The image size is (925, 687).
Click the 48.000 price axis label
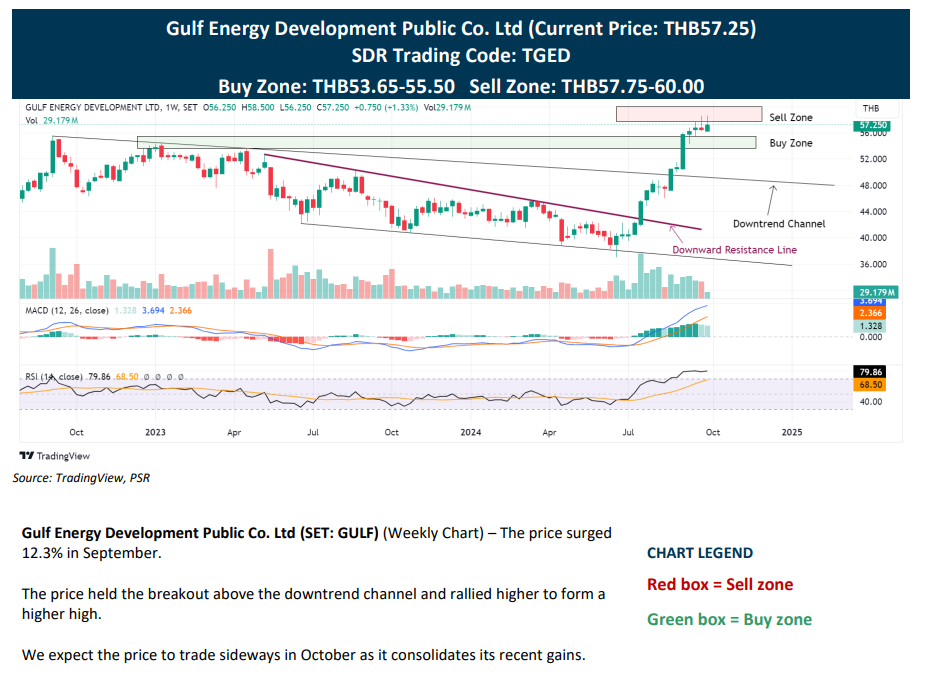pos(873,186)
